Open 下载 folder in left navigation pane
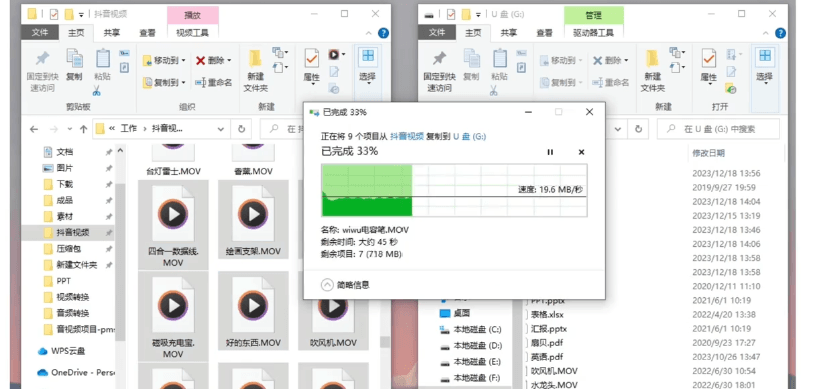The image size is (824, 389). coord(65,185)
